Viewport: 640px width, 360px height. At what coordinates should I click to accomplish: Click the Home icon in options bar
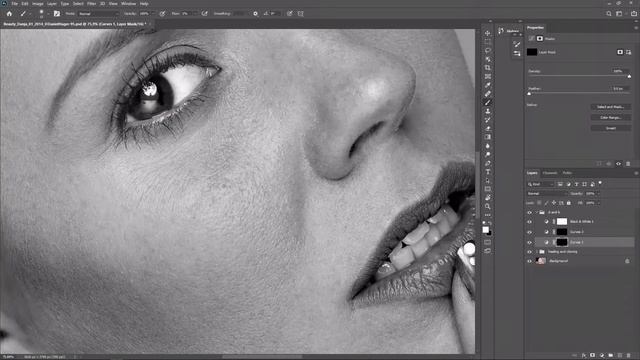tap(9, 13)
